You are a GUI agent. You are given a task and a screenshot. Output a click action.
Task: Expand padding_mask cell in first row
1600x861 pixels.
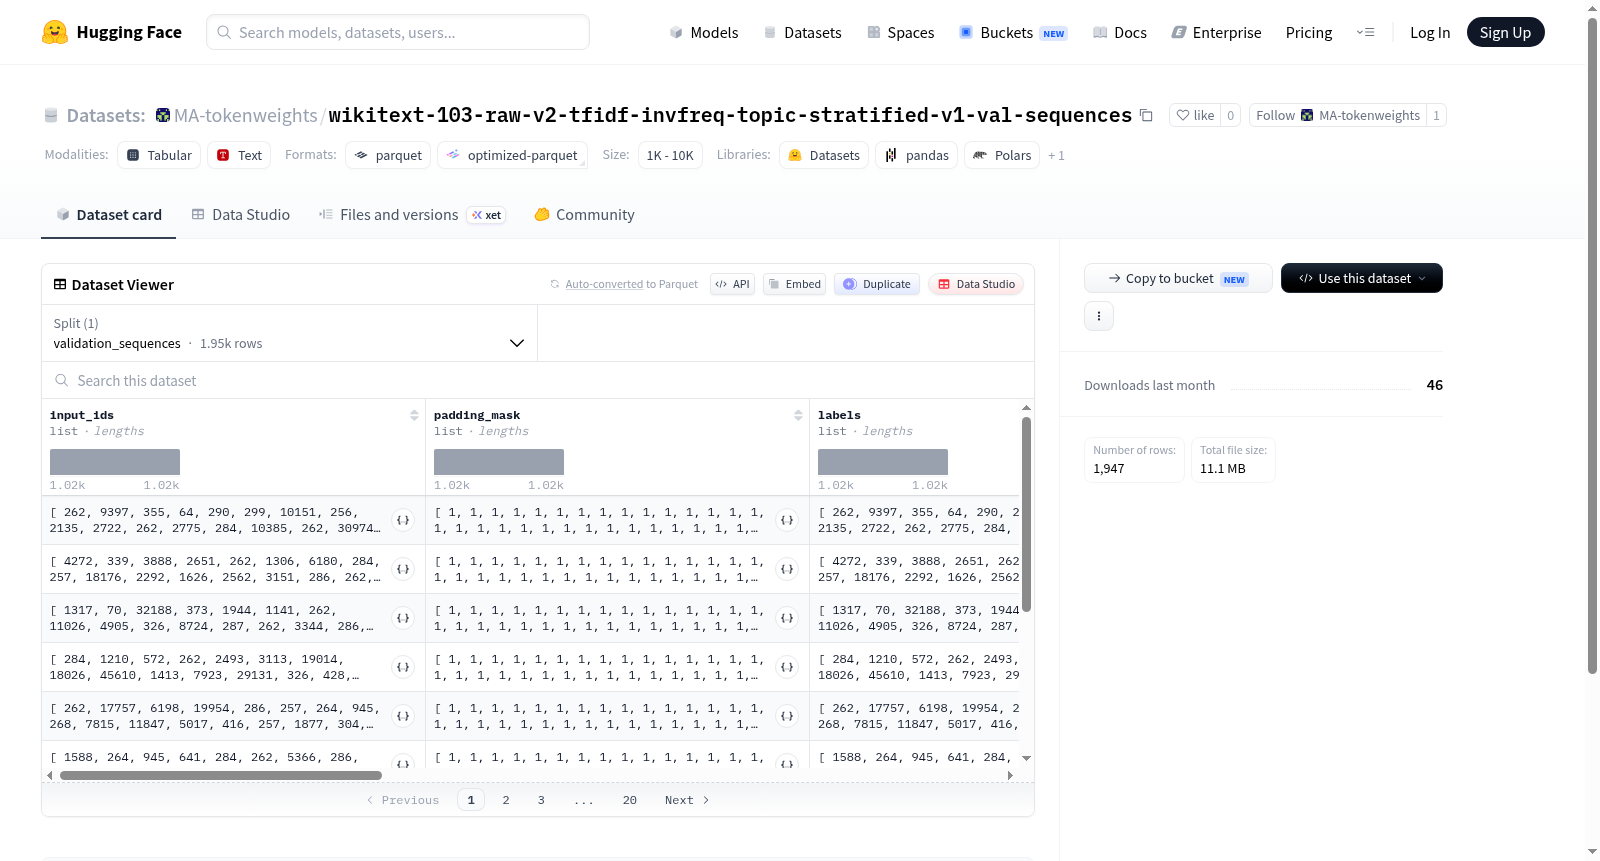pyautogui.click(x=787, y=520)
